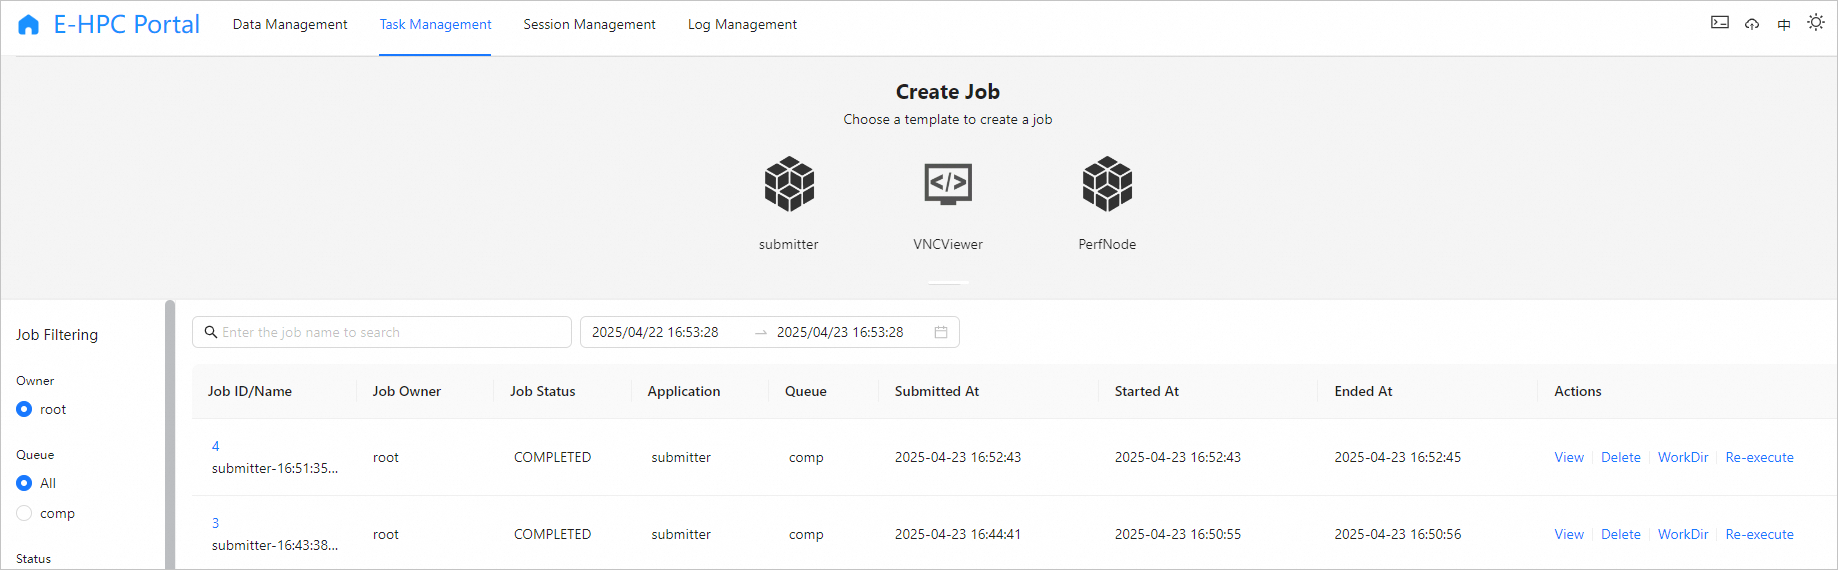Select the comp queue radio button
This screenshot has height=570, width=1838.
pos(24,513)
